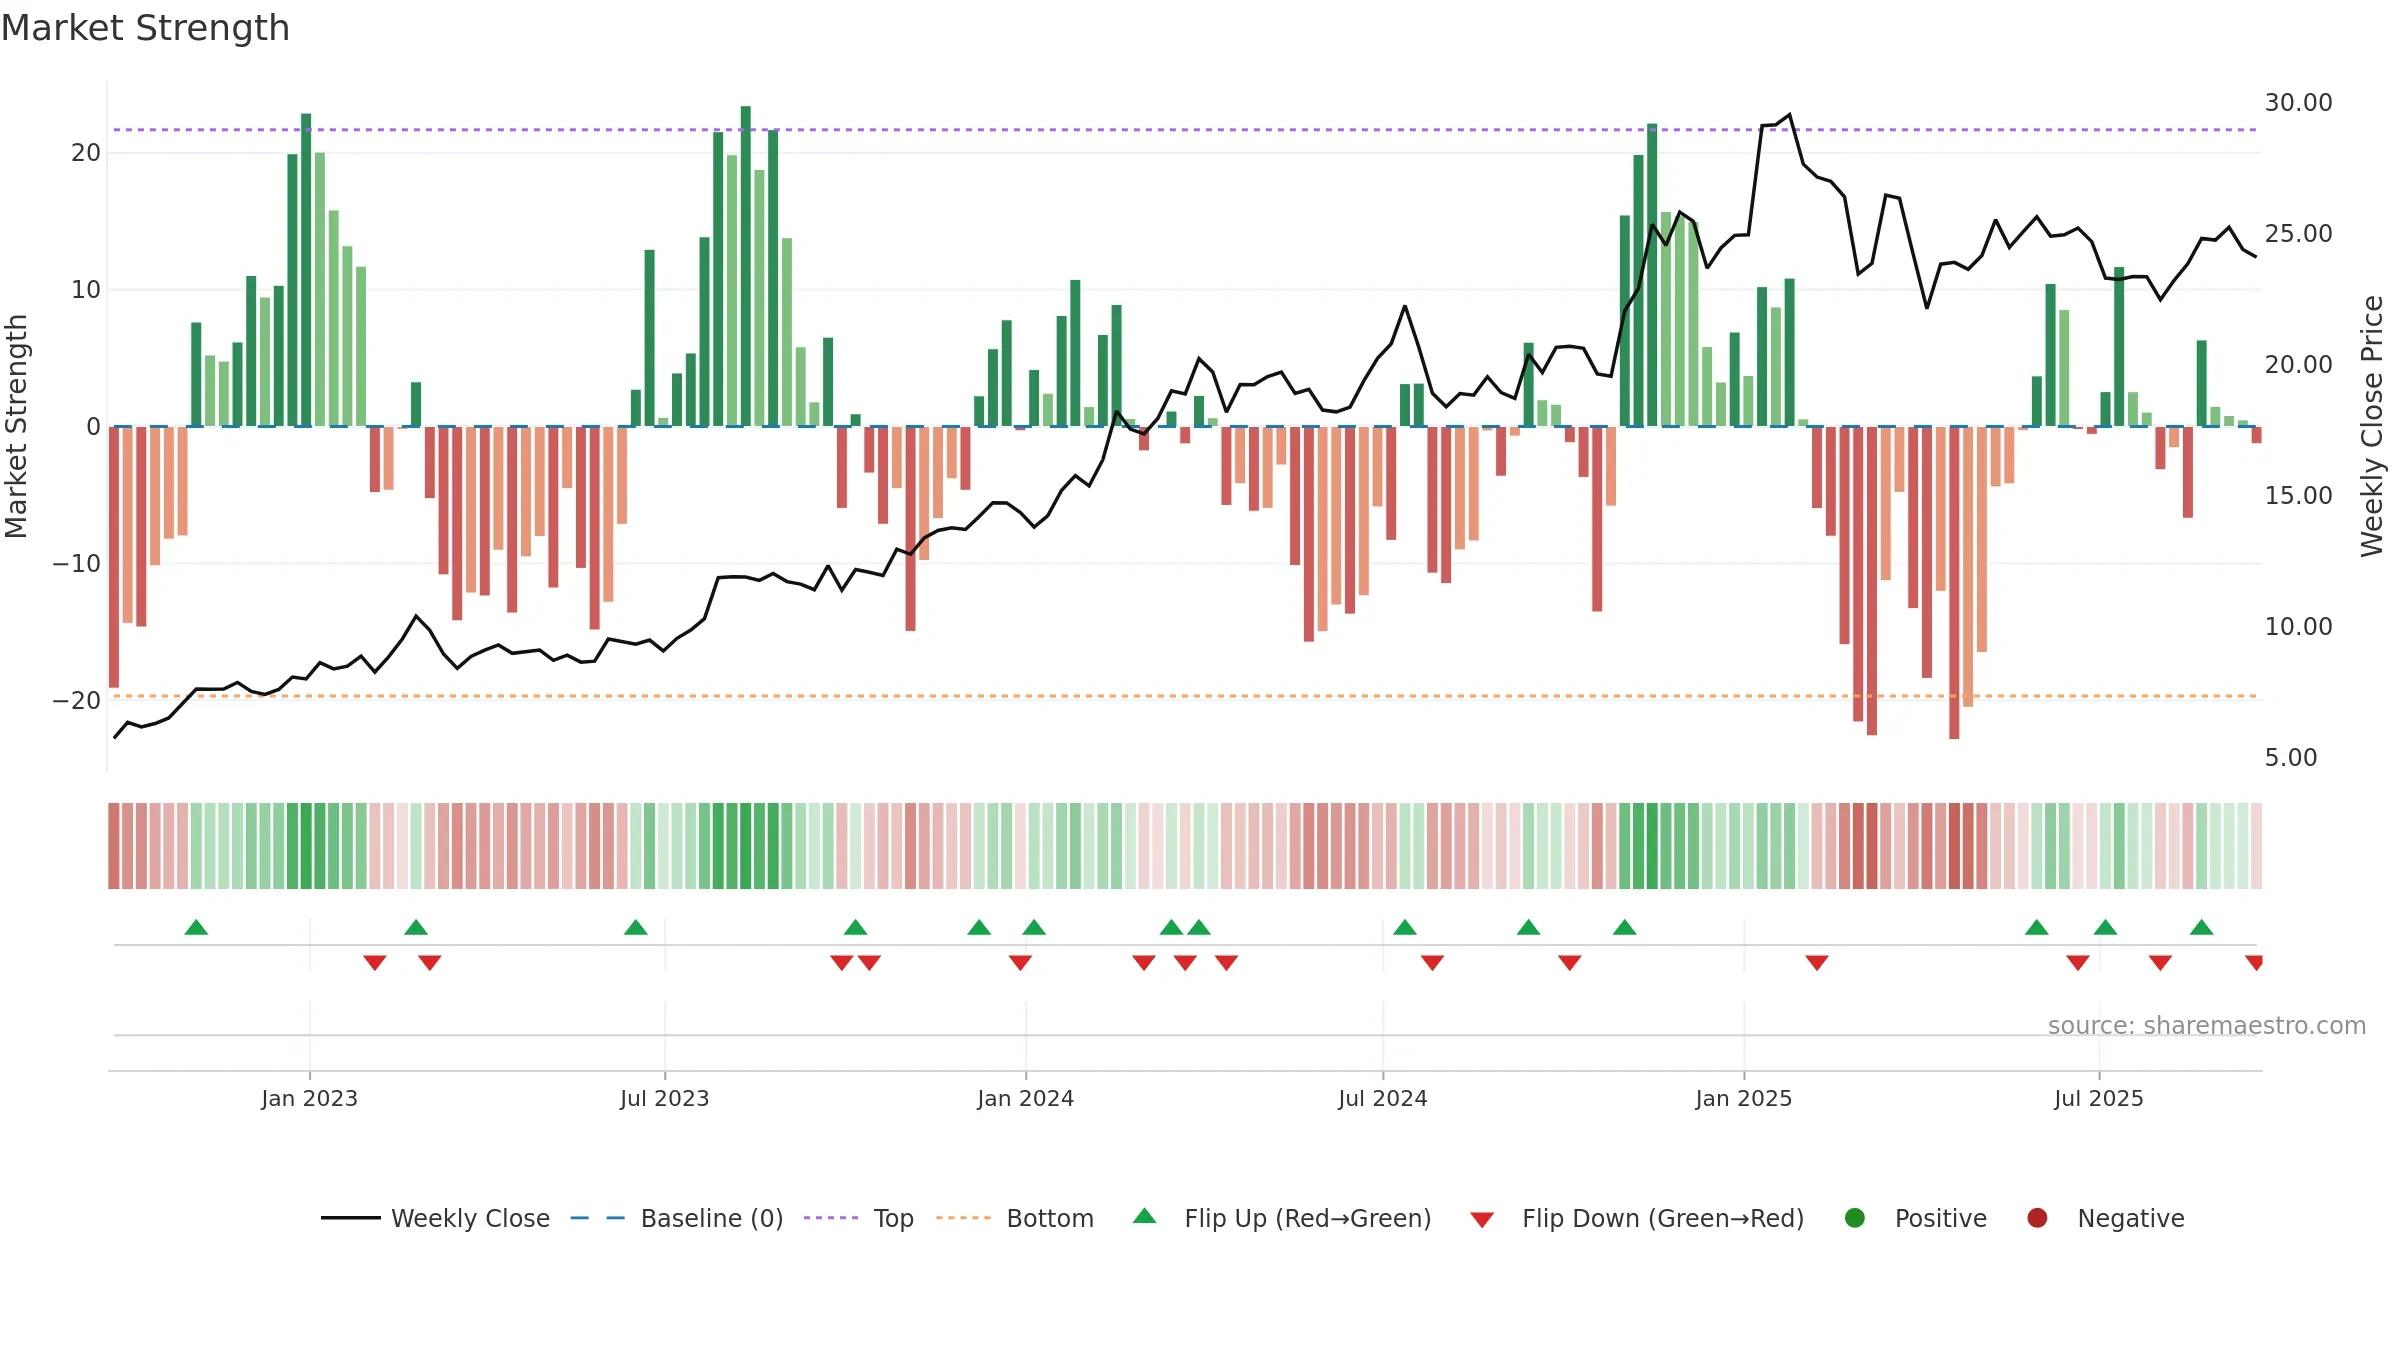The image size is (2400, 1350).
Task: Click the red Flip Down triangle in legend
Action: point(1483,1220)
